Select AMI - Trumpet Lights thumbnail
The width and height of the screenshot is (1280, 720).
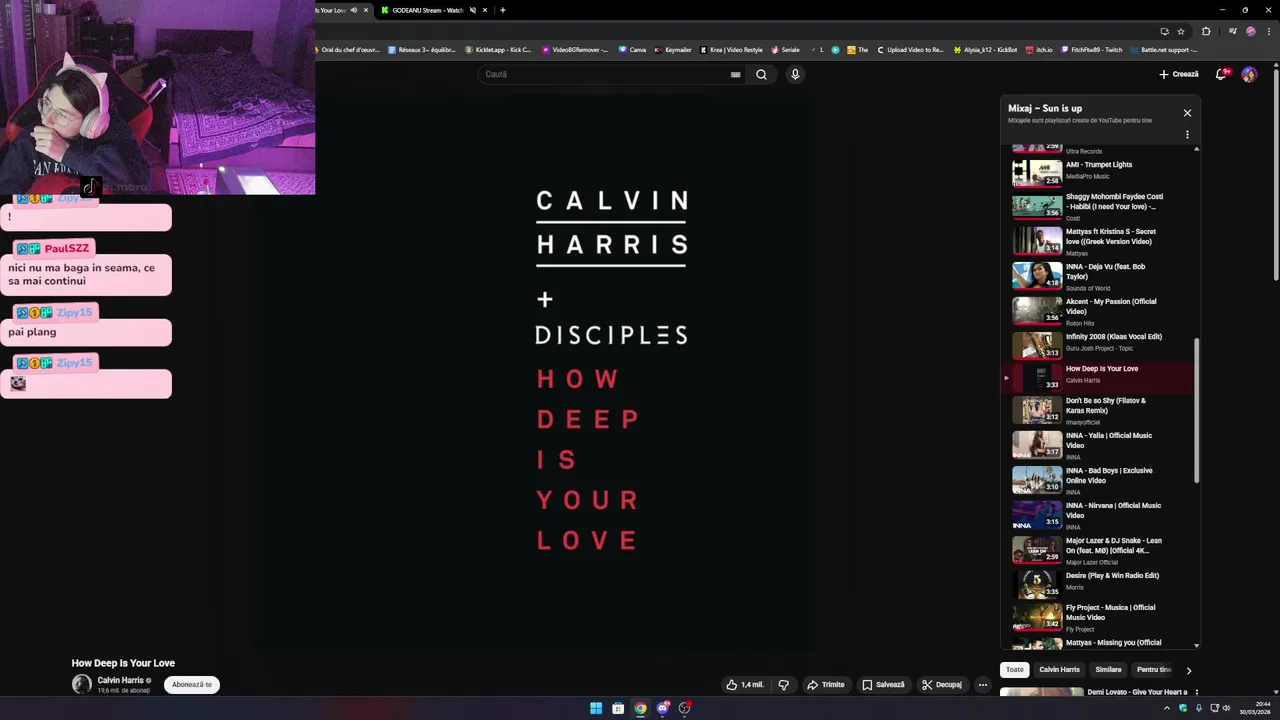tap(1037, 173)
